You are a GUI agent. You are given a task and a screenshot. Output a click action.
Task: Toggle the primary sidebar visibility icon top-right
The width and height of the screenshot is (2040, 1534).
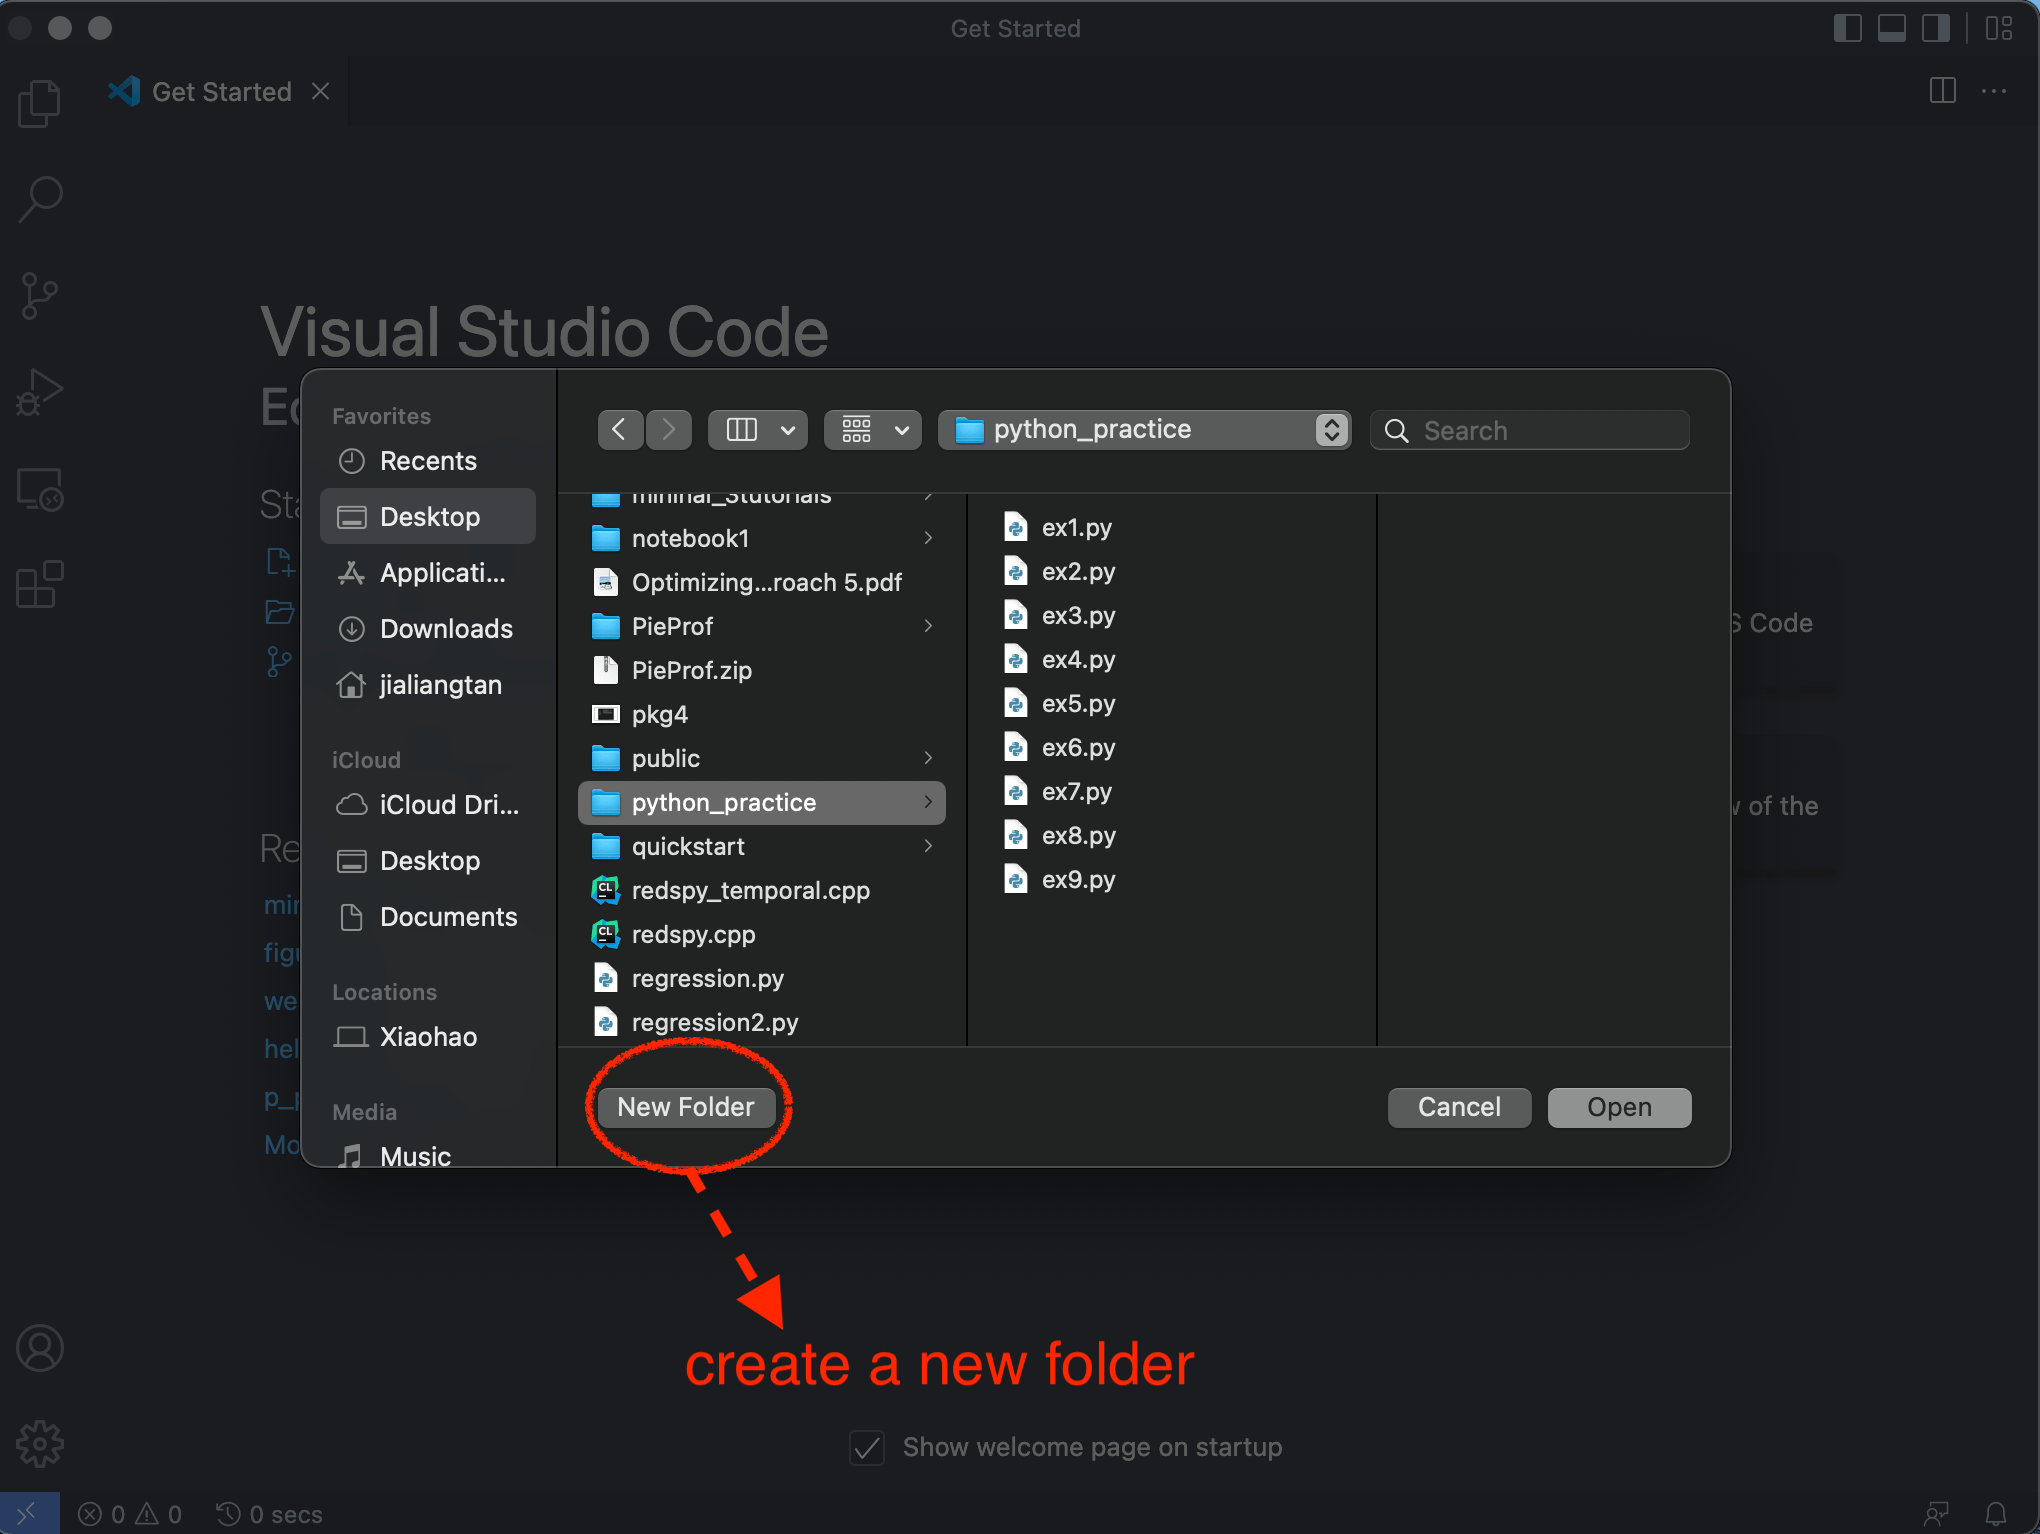(x=1849, y=28)
